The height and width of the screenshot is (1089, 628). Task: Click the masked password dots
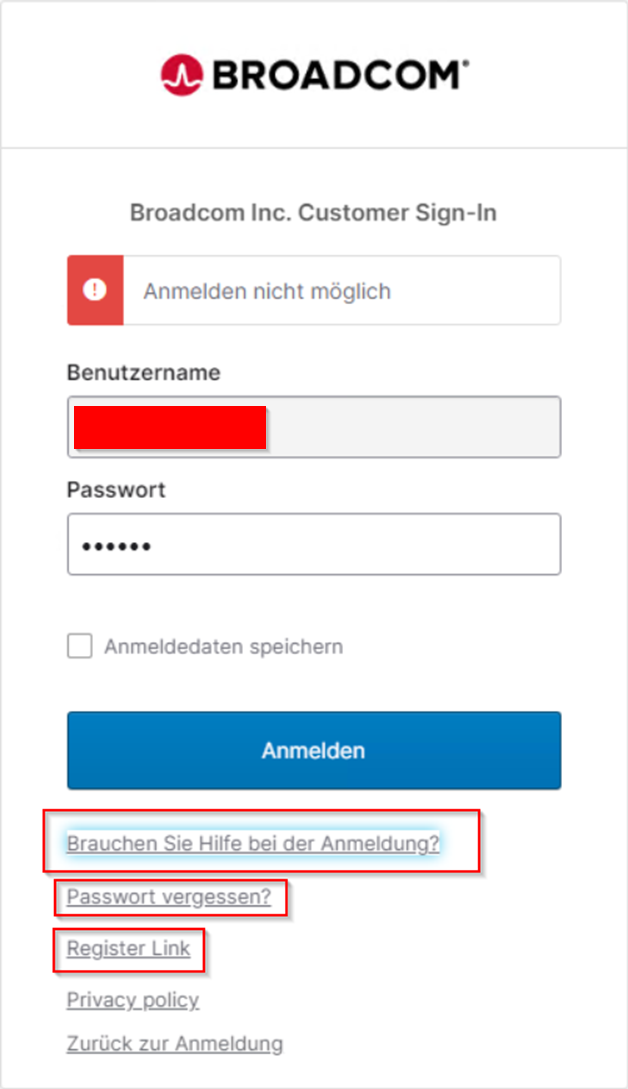coord(117,547)
